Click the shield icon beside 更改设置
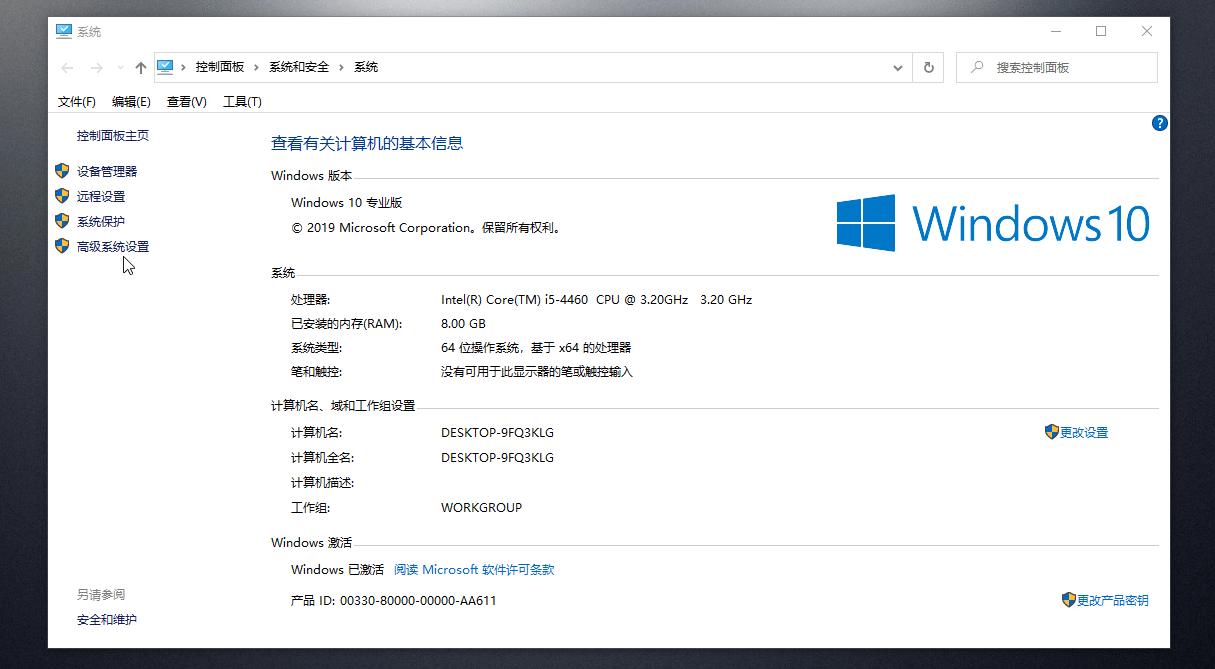 [1049, 431]
